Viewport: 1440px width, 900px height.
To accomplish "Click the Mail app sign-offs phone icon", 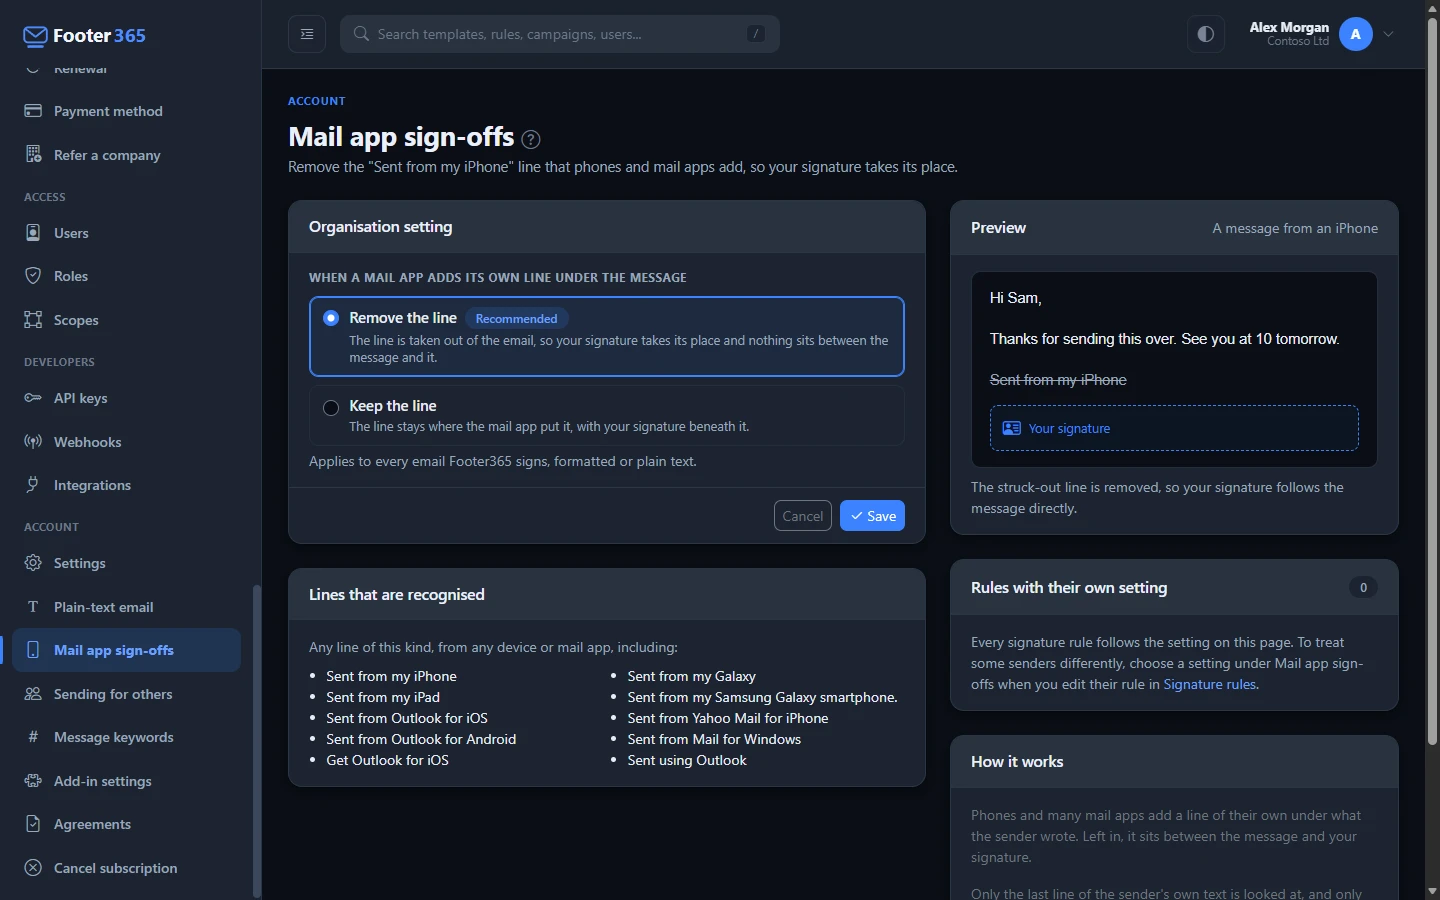I will click(x=33, y=650).
